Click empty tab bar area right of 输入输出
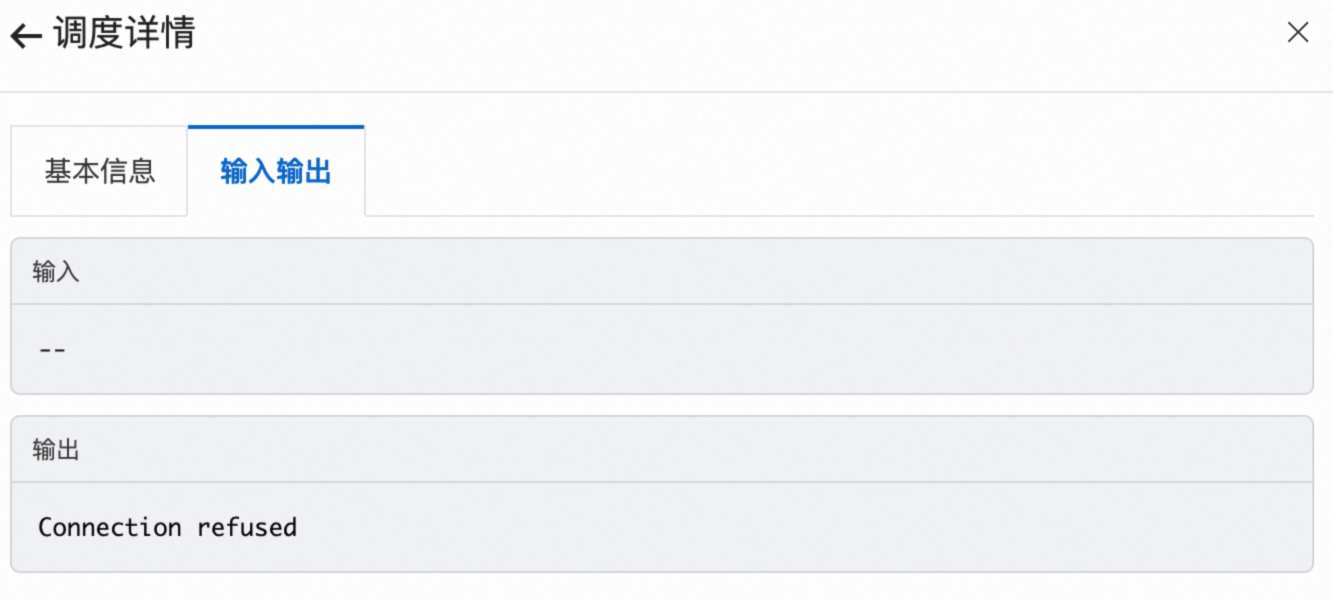1333x599 pixels. [x=840, y=171]
